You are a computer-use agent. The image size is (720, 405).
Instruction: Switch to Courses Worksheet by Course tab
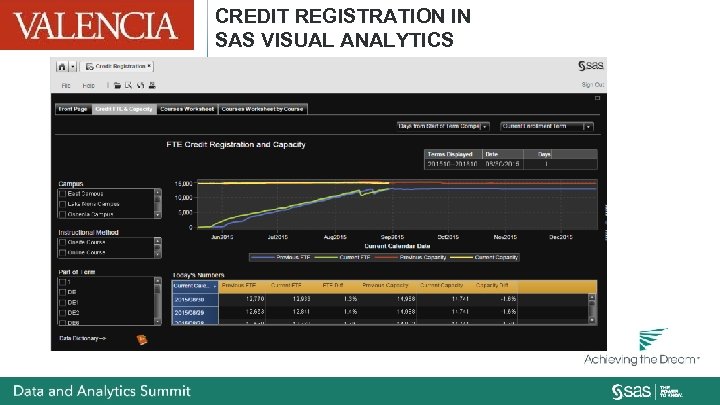[262, 109]
